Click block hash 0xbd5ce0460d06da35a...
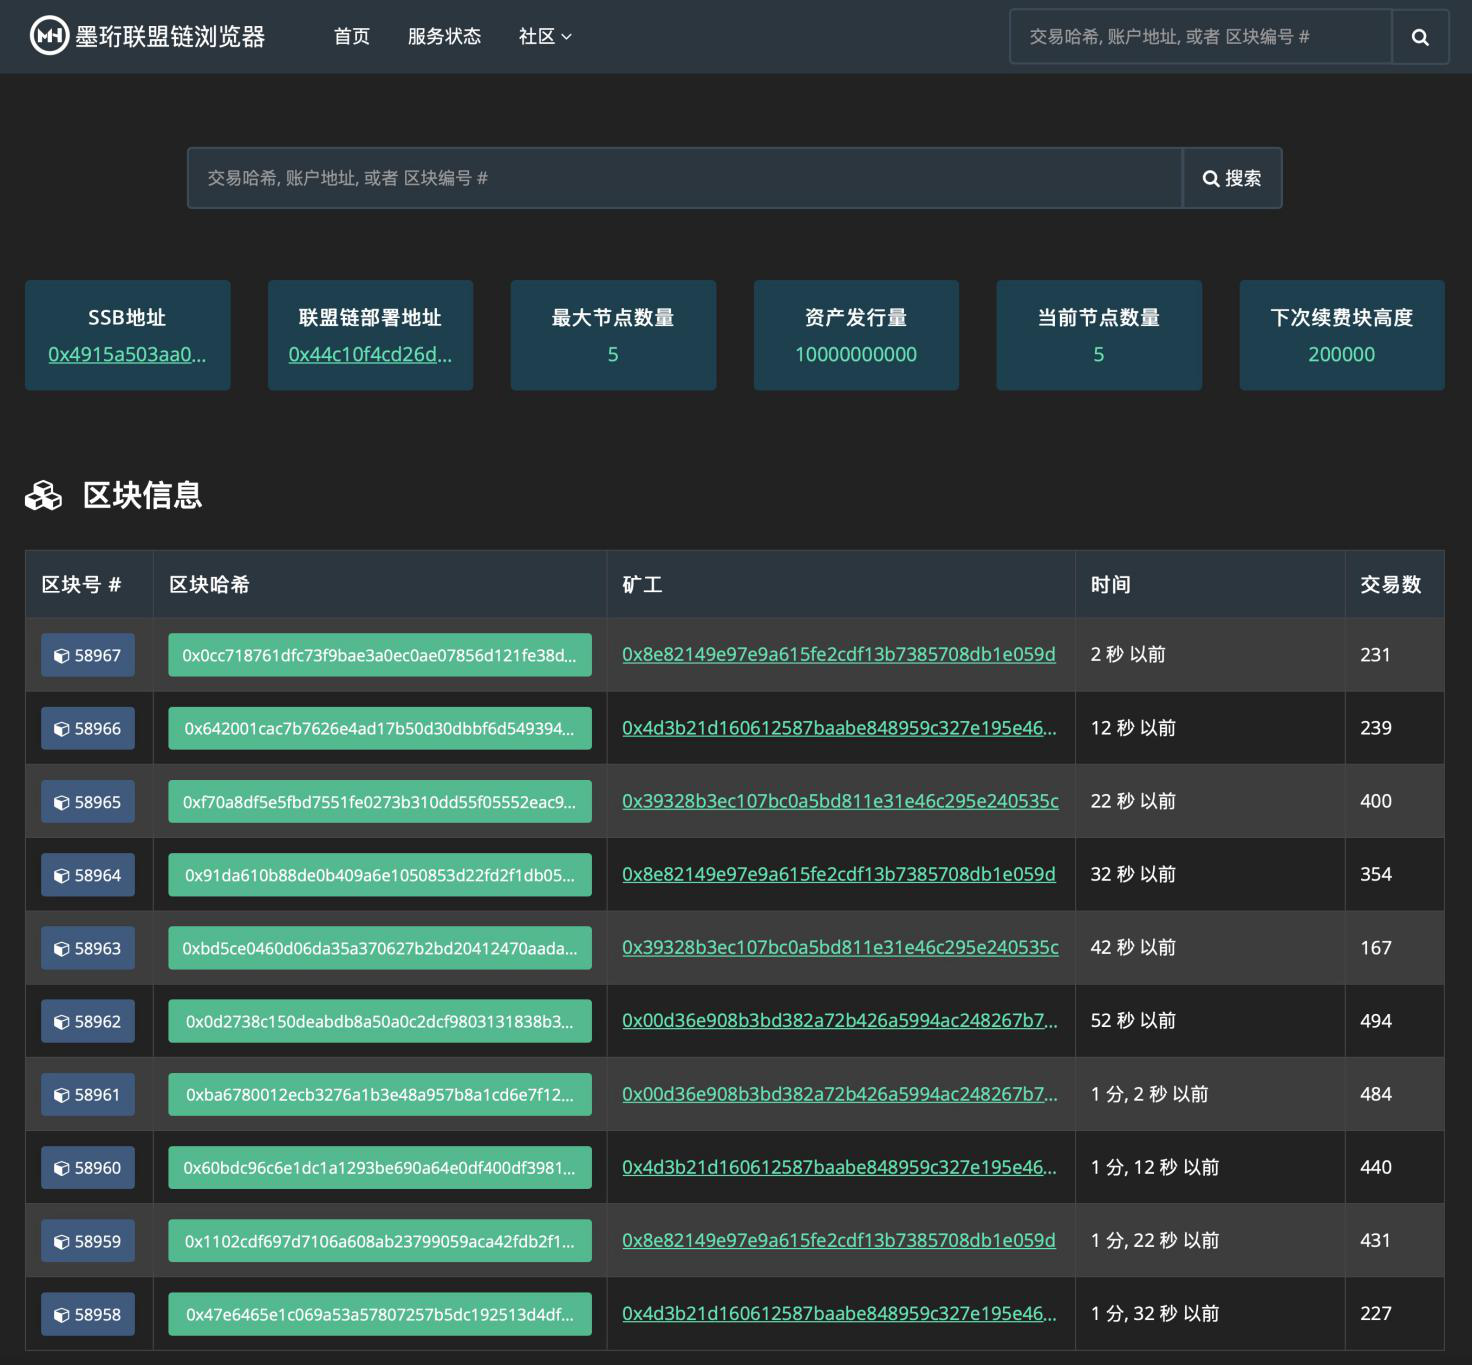 (x=379, y=948)
